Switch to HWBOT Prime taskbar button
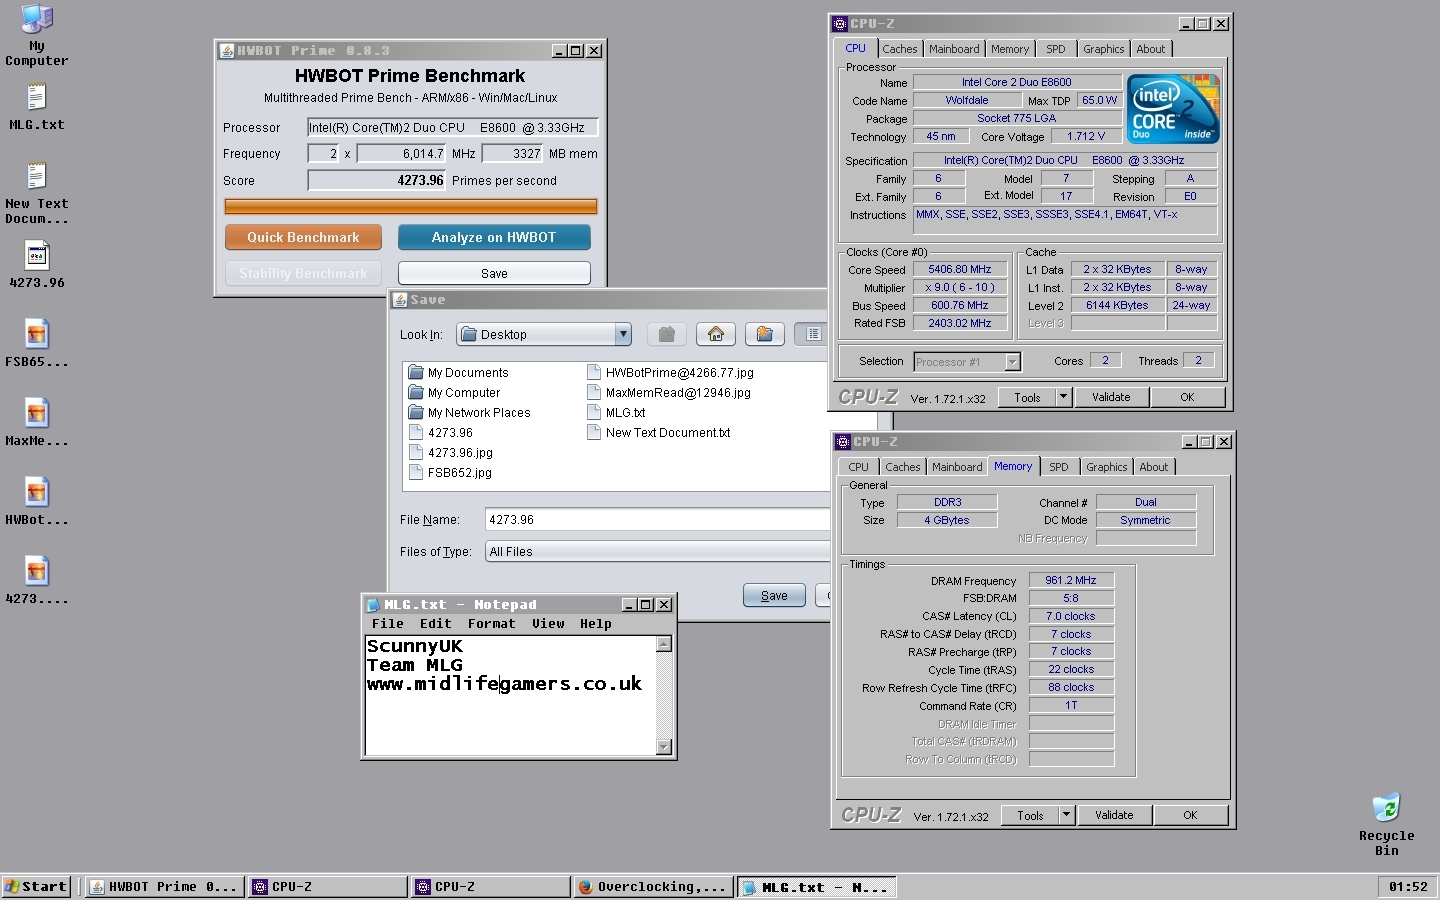The height and width of the screenshot is (900, 1440). pyautogui.click(x=164, y=886)
